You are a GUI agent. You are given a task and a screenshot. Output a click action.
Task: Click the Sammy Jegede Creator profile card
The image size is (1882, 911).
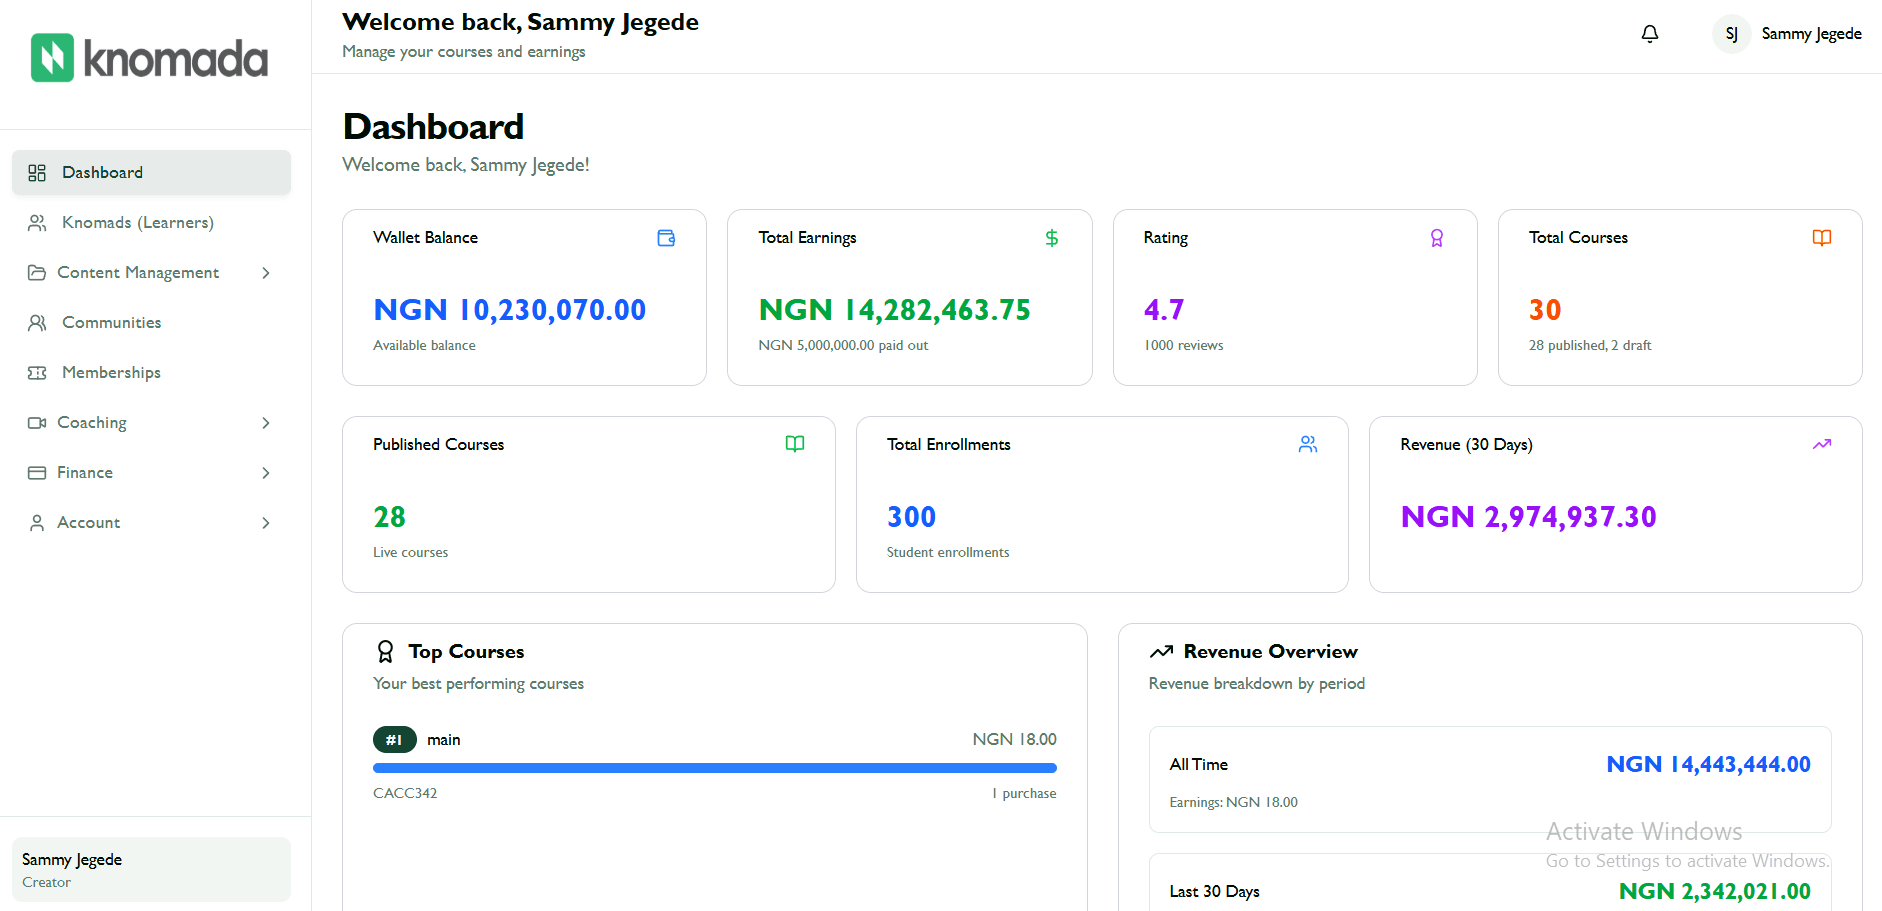pyautogui.click(x=150, y=869)
